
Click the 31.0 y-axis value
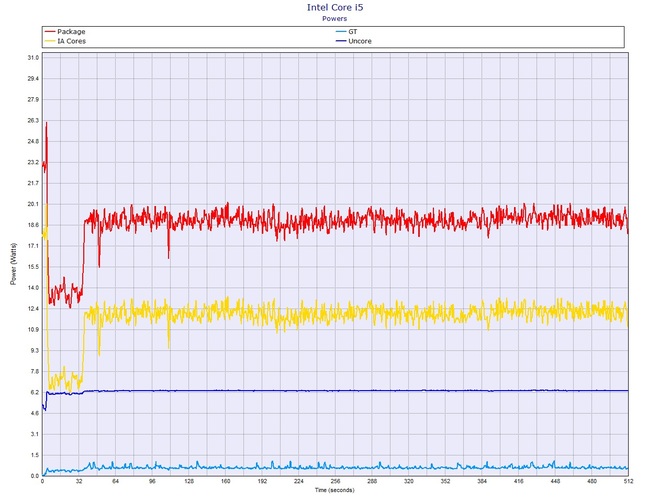(x=33, y=58)
